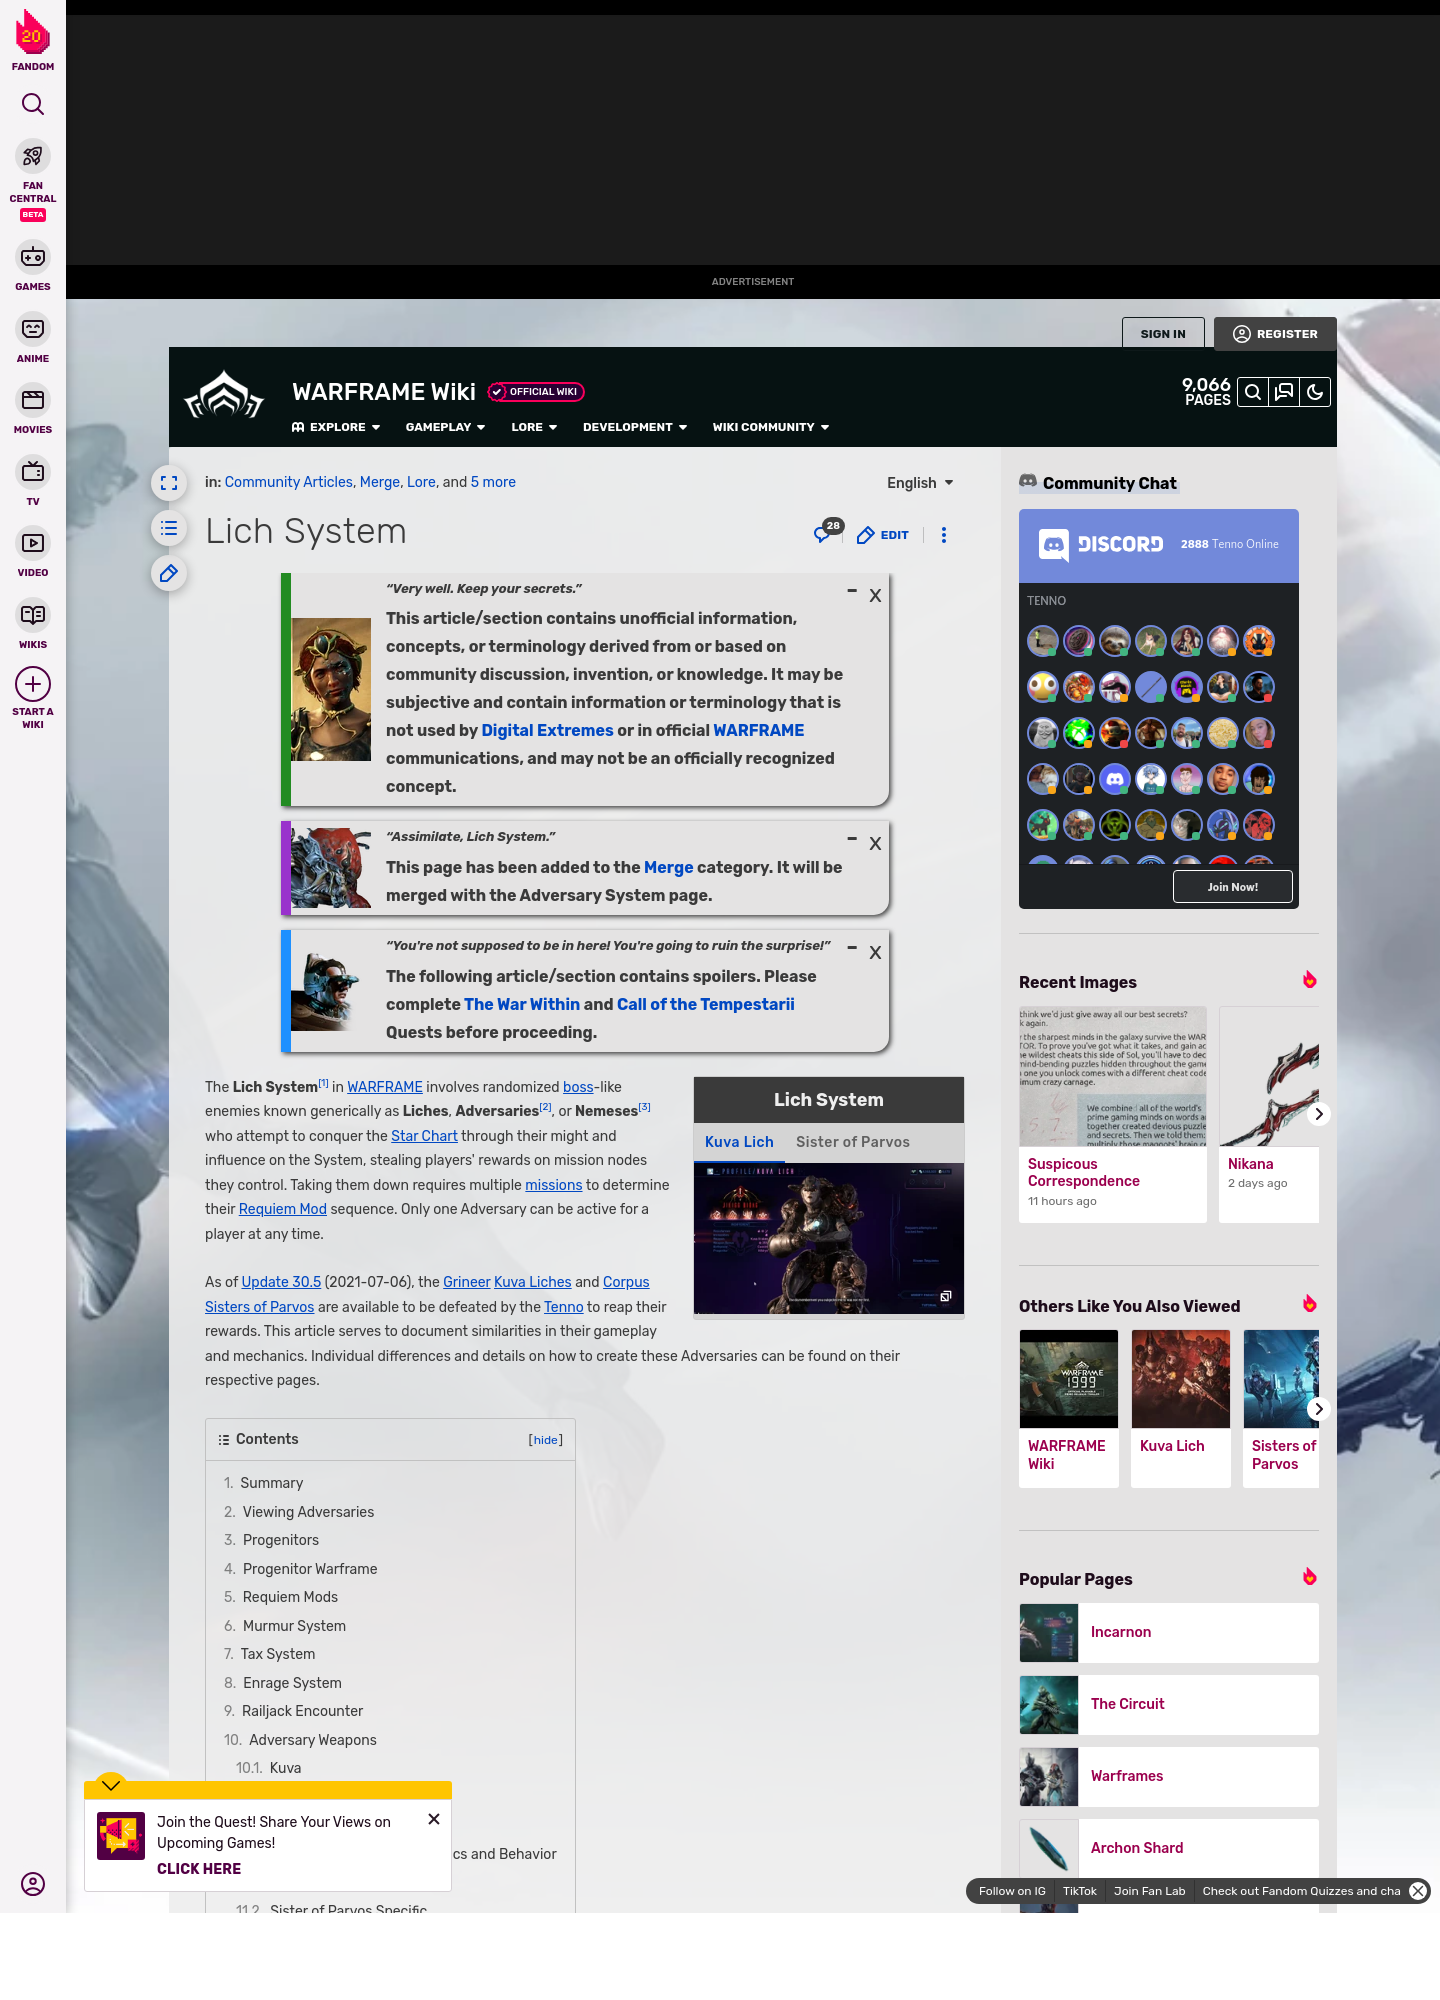Click the pencil edit icon beside article
The height and width of the screenshot is (2000, 1440).
(x=169, y=573)
